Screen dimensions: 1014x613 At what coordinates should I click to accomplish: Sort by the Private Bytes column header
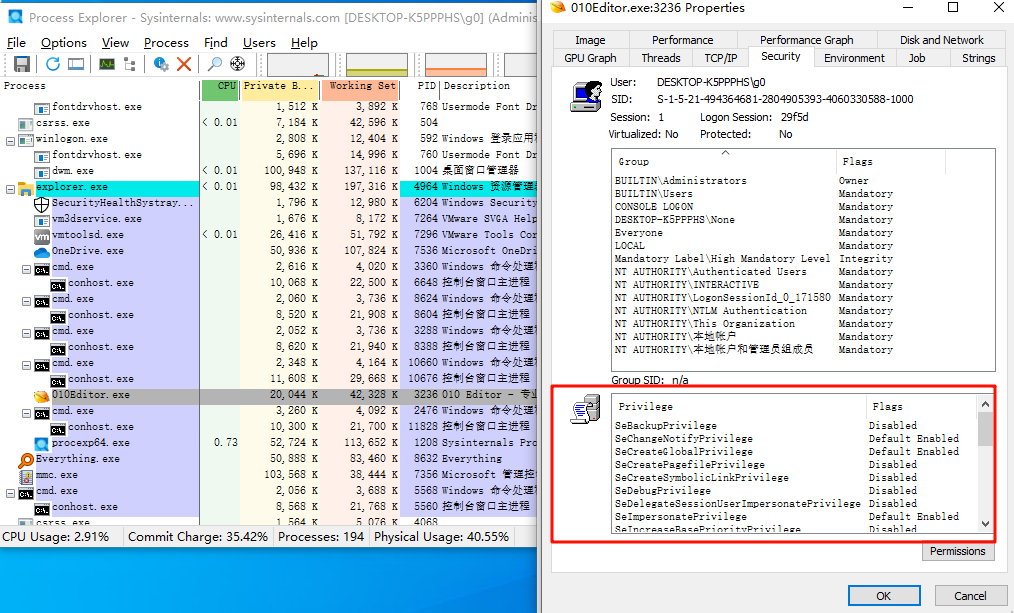pos(279,90)
